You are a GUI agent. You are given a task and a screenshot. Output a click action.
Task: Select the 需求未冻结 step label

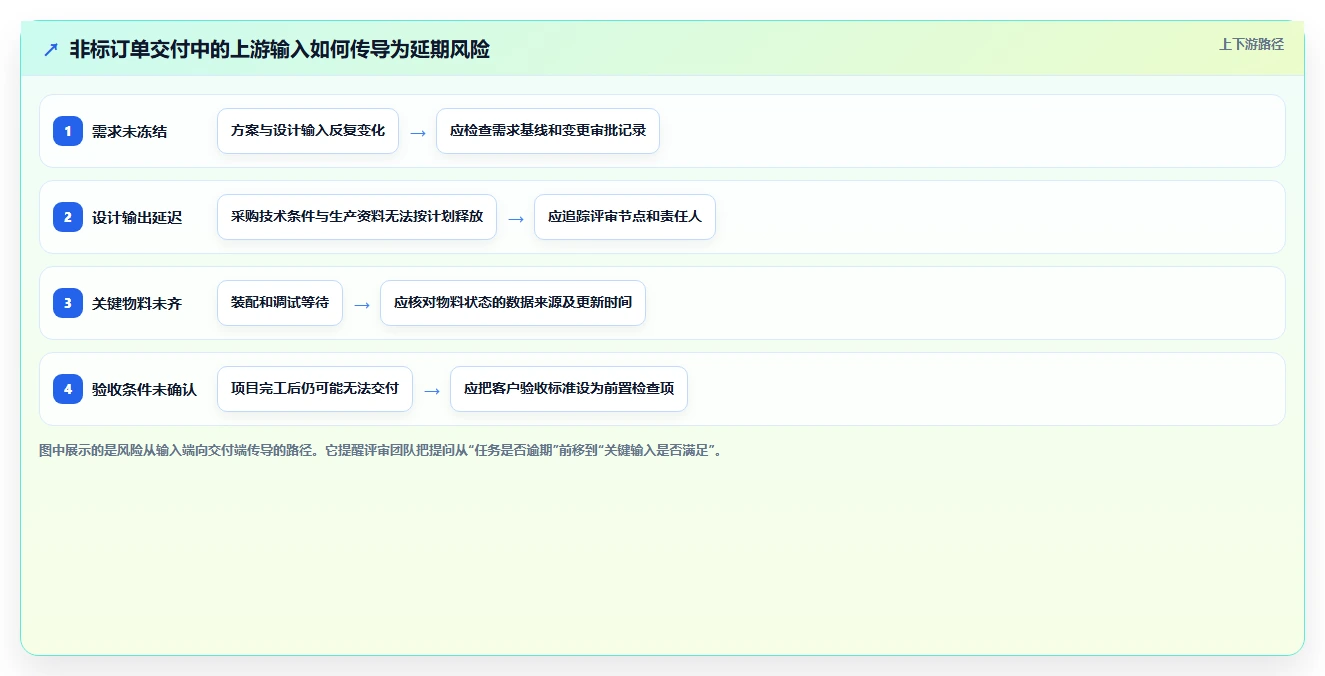[130, 131]
